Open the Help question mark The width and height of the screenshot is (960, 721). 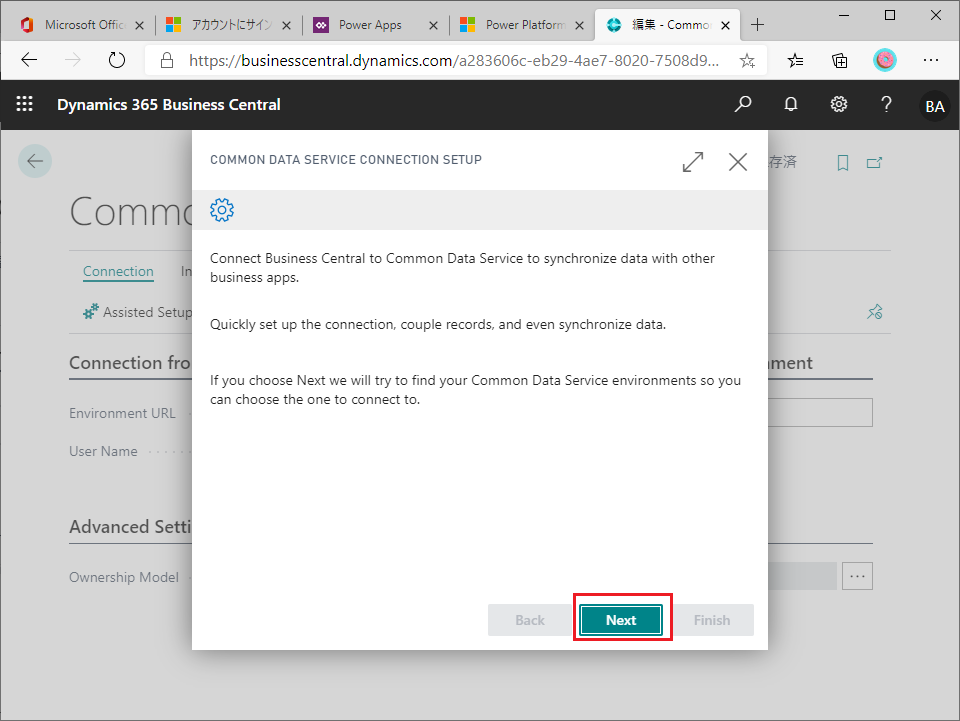click(x=886, y=104)
